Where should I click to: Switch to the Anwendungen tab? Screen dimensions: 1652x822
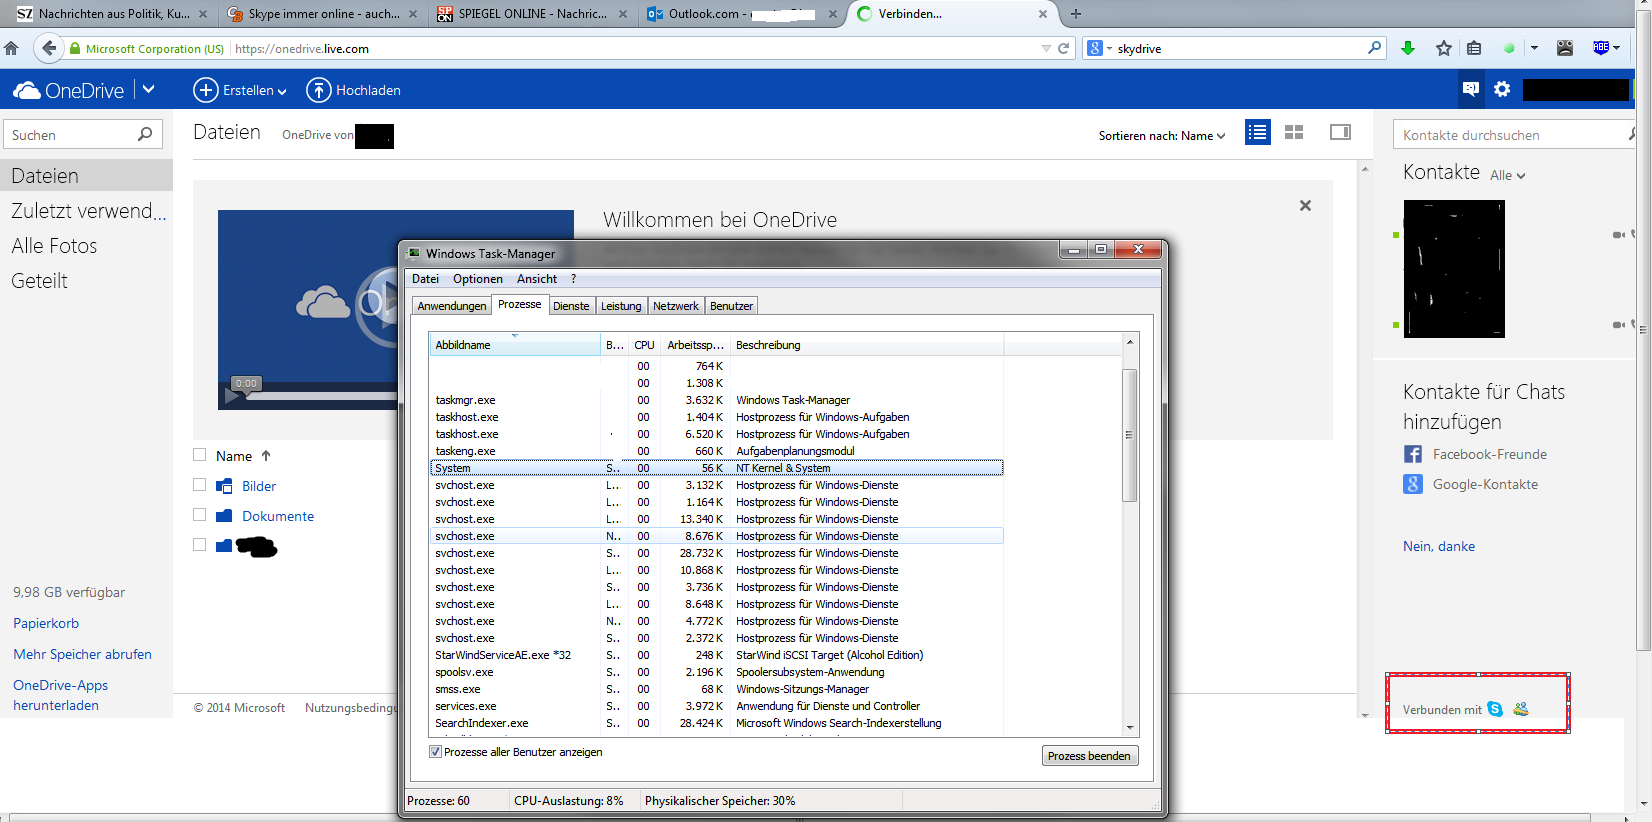(452, 306)
